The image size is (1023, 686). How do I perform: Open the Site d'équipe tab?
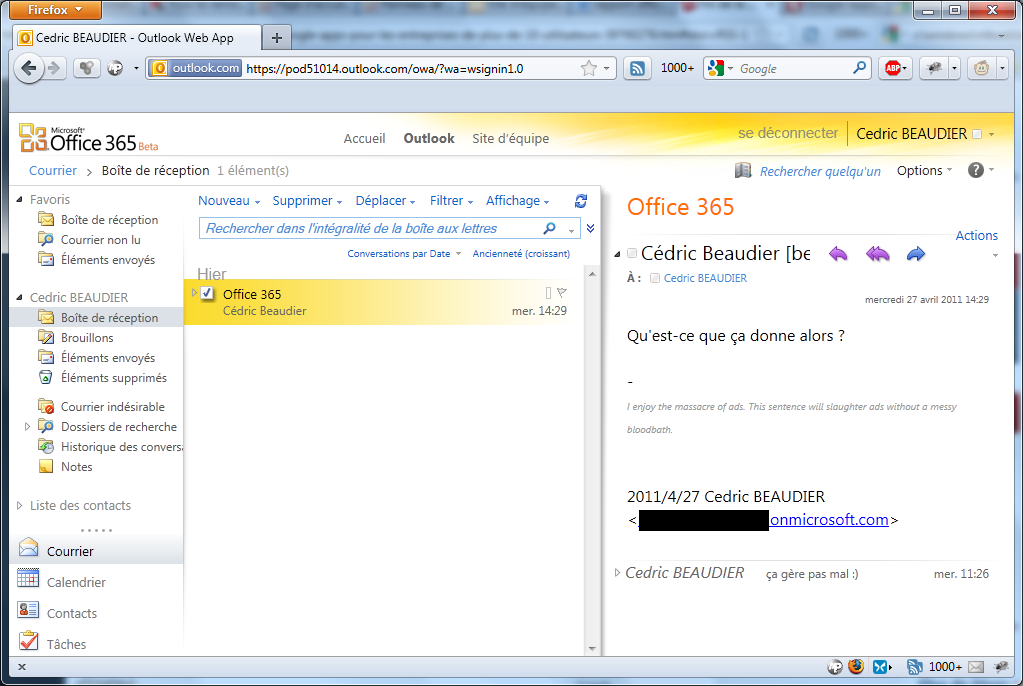pos(511,138)
